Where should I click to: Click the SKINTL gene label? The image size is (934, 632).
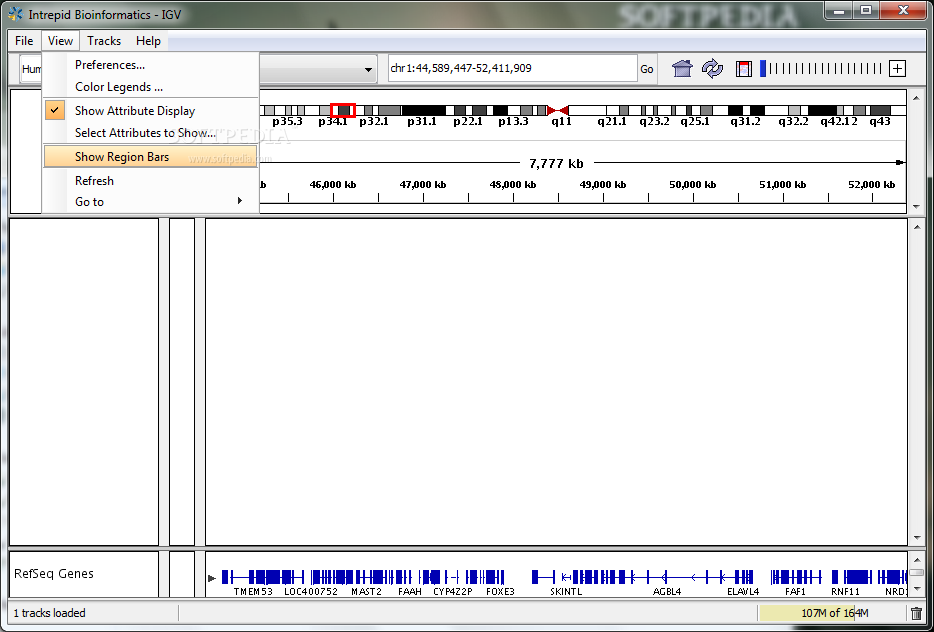[x=566, y=591]
